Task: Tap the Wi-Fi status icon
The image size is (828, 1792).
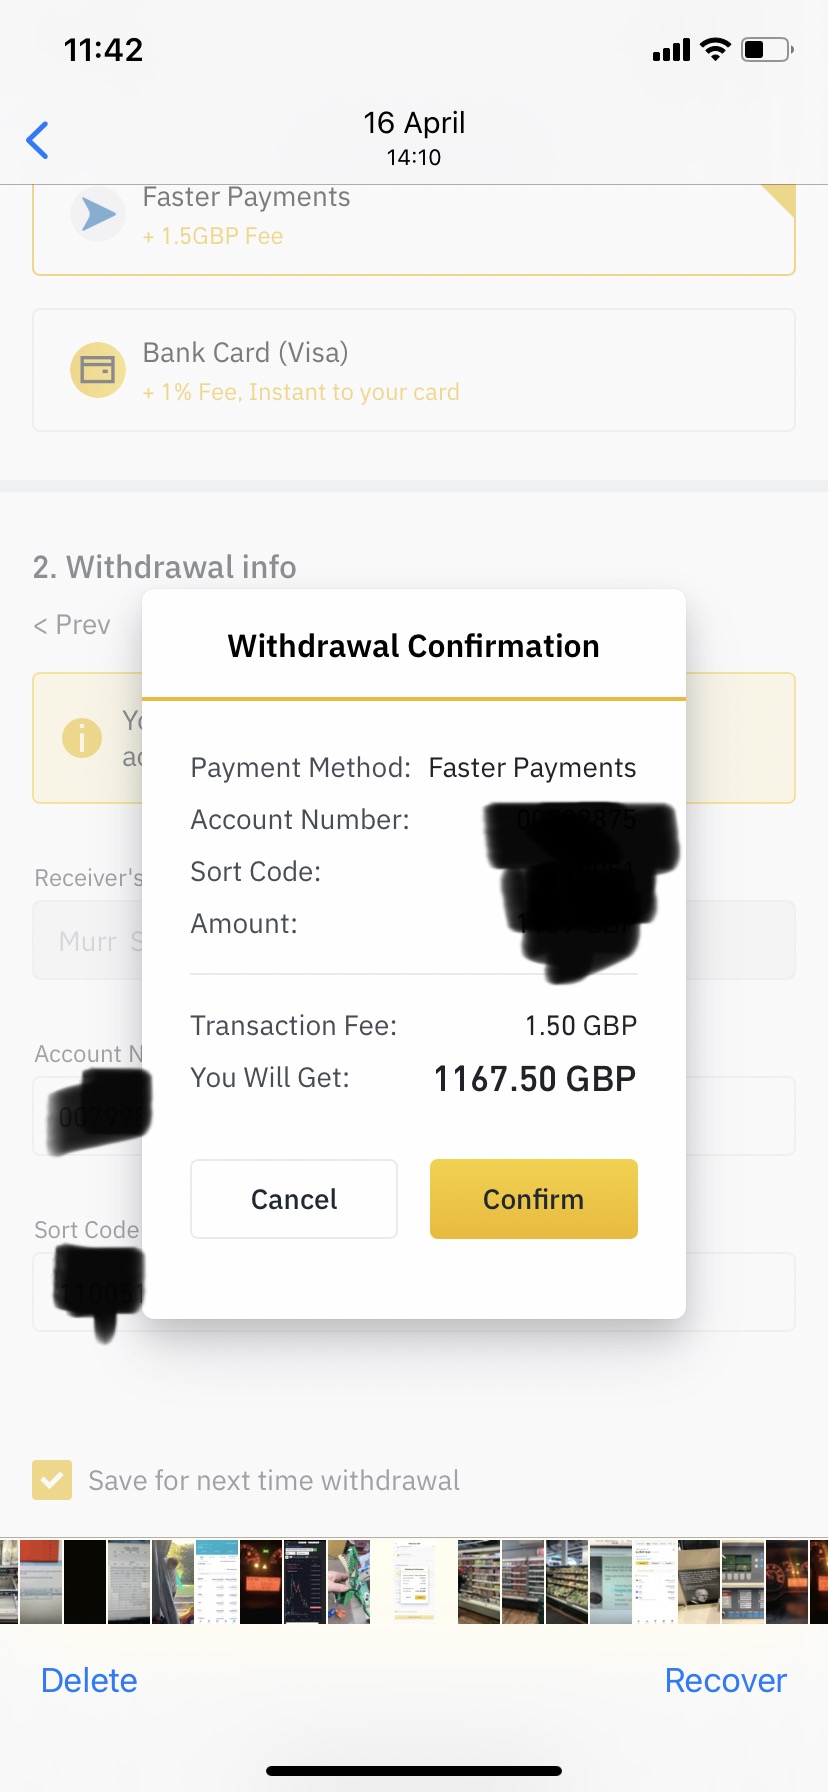Action: [715, 49]
